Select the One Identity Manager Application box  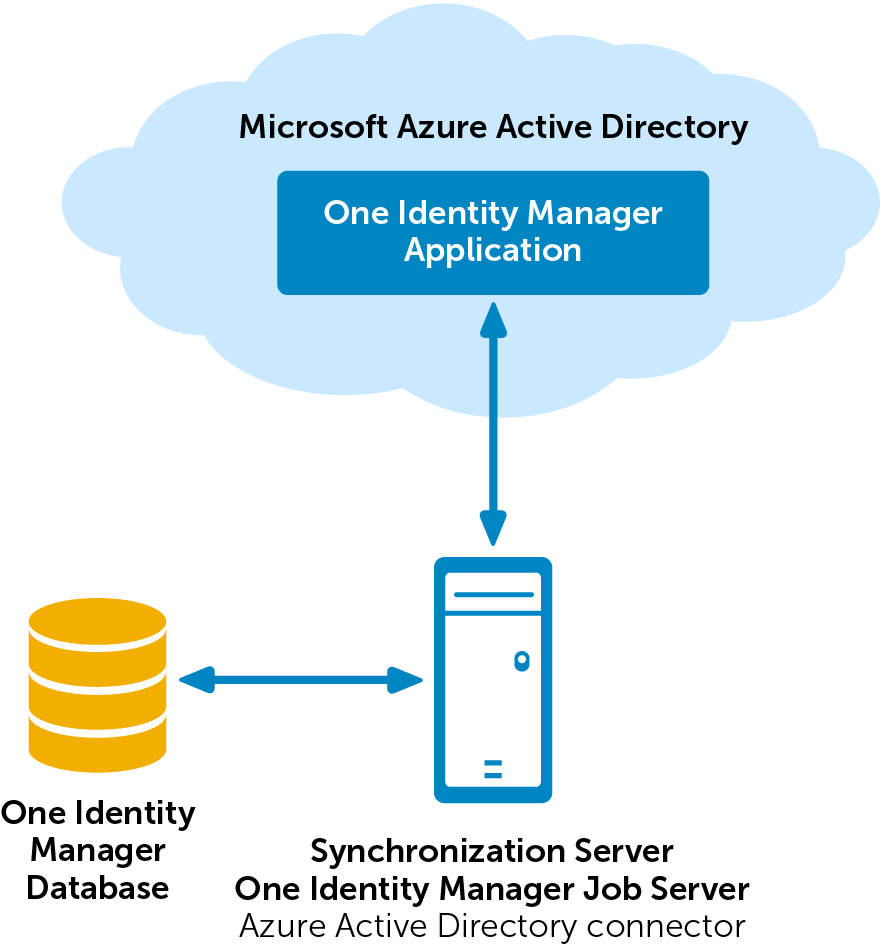493,233
